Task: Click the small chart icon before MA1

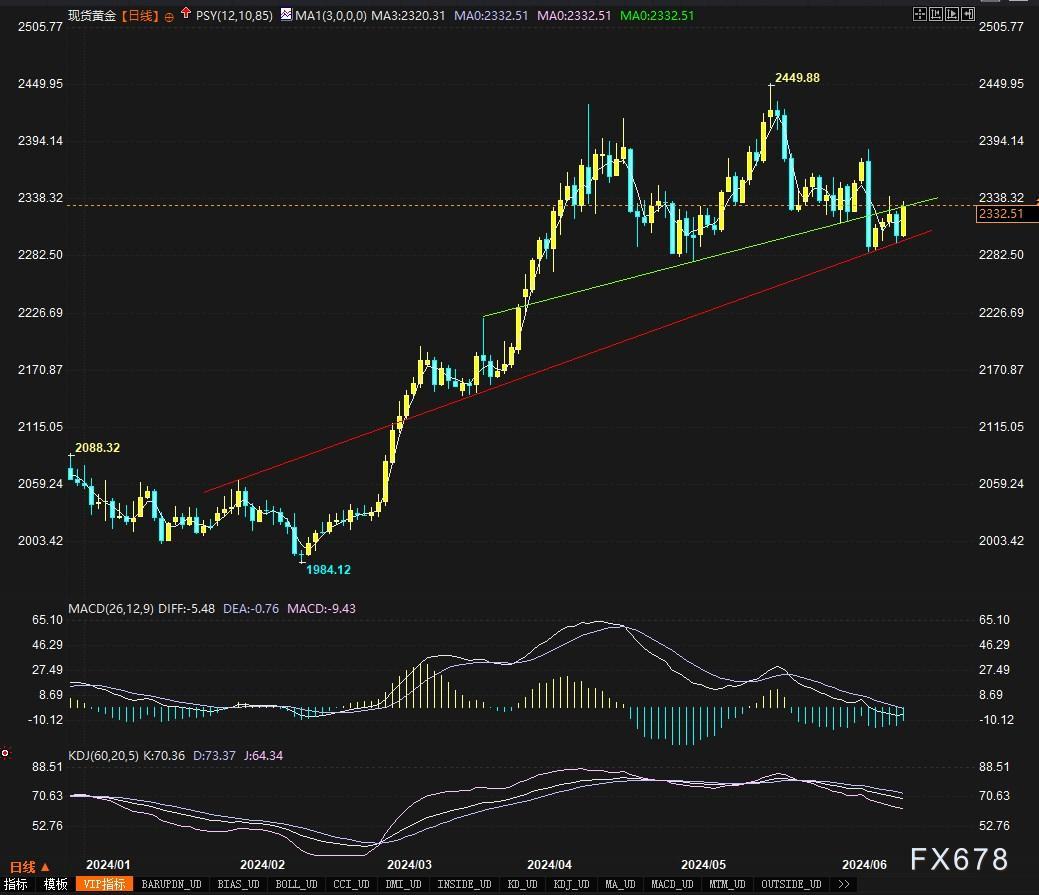Action: 286,15
